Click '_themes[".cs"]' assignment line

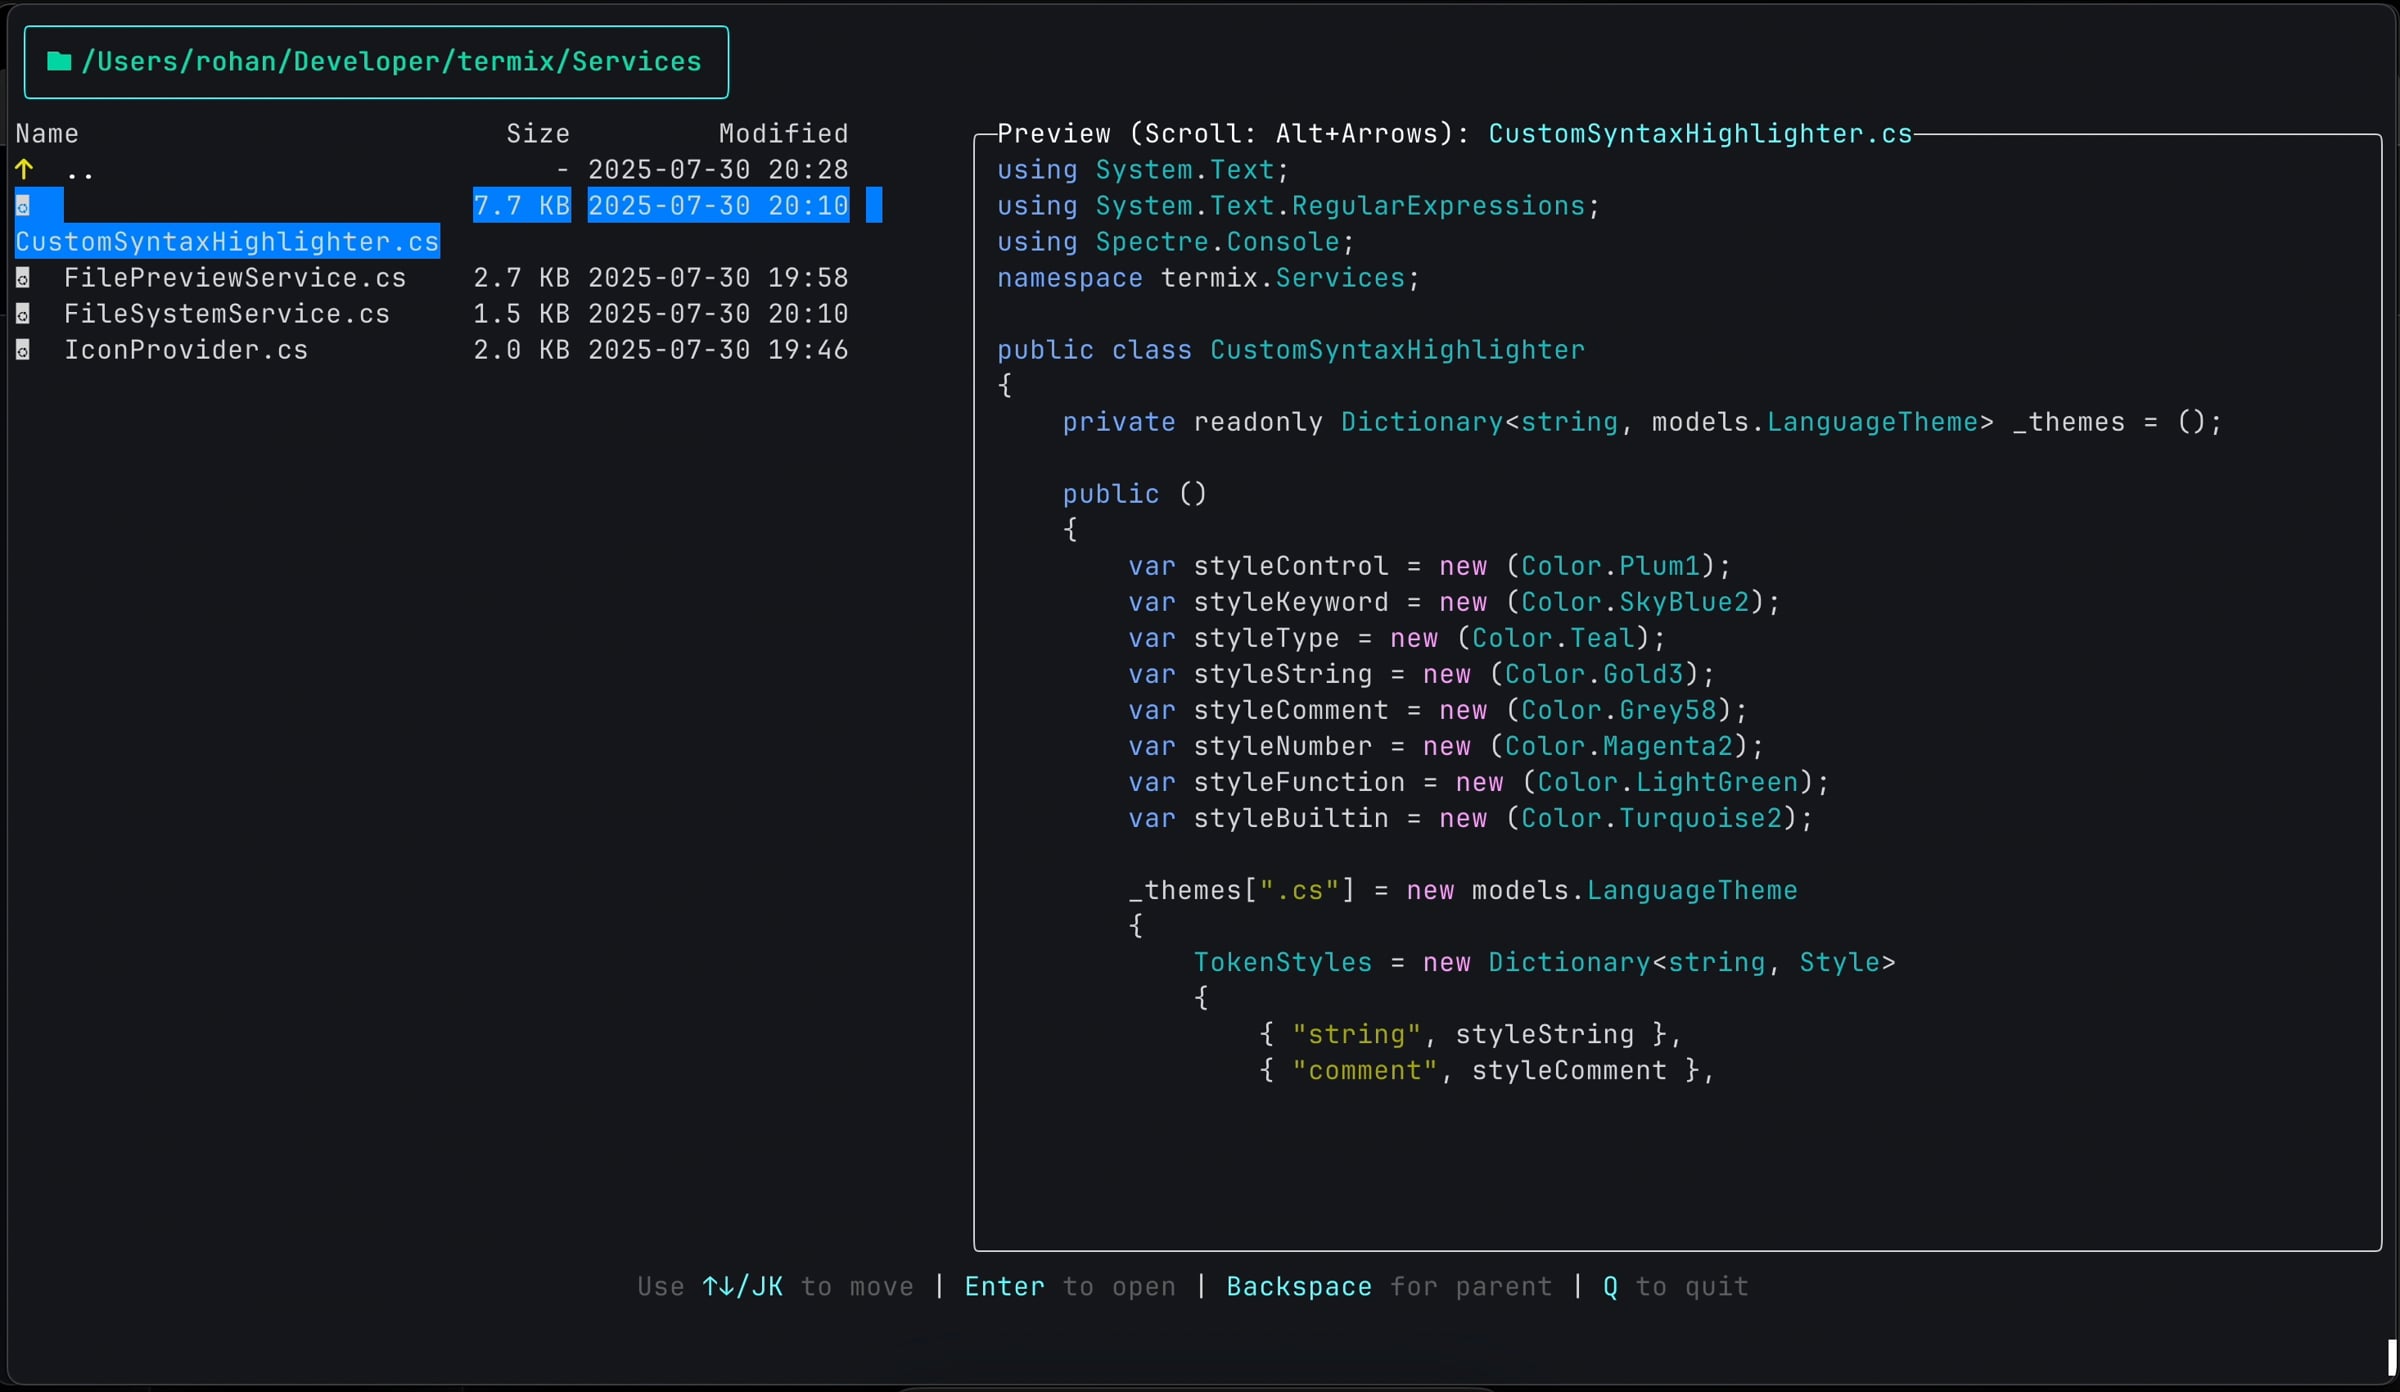coord(1463,890)
